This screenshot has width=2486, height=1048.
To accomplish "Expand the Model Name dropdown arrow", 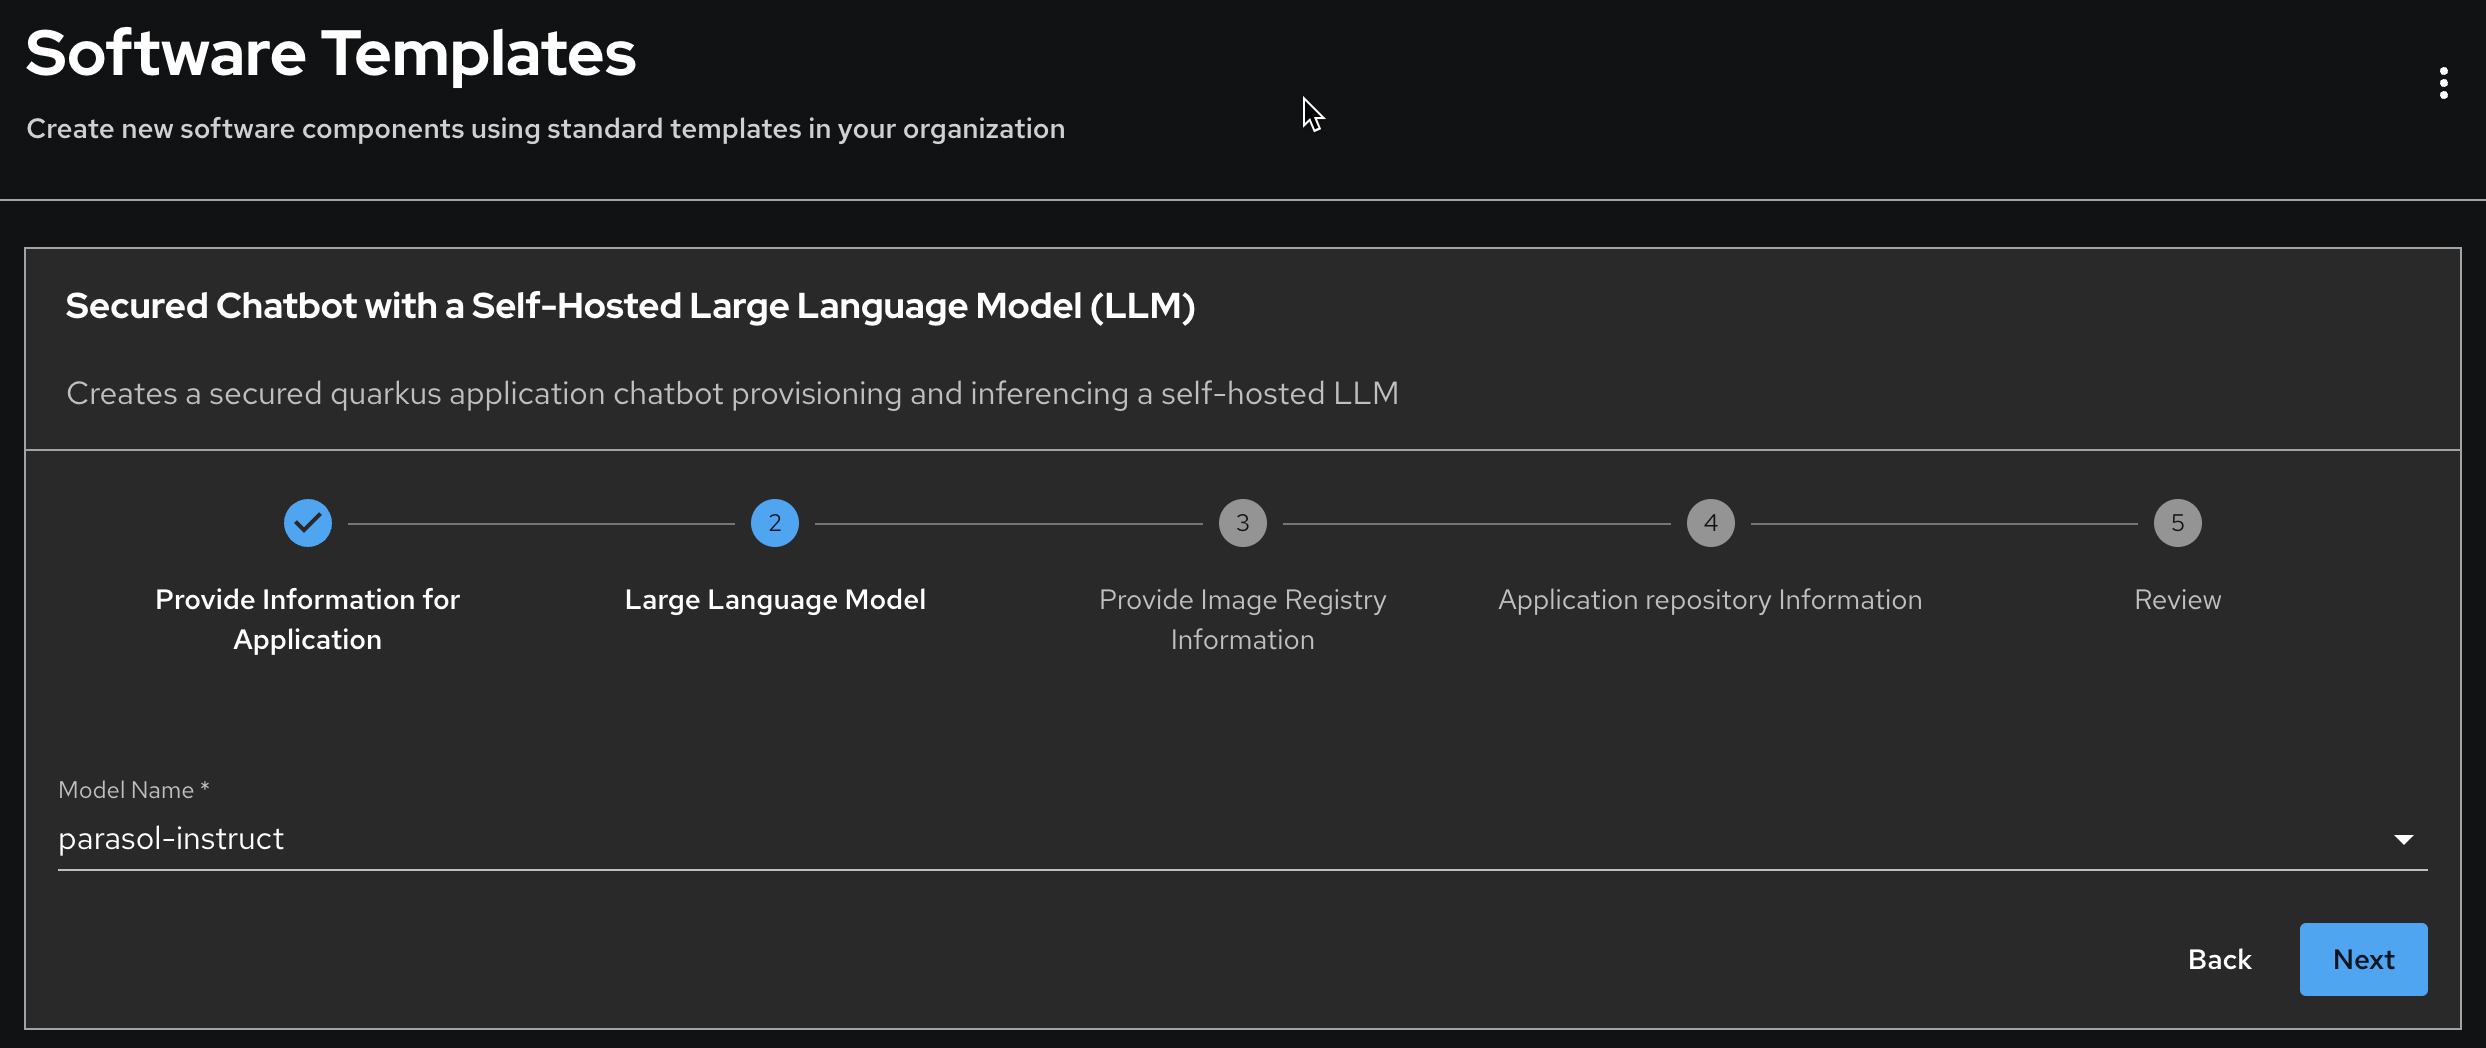I will (2403, 839).
